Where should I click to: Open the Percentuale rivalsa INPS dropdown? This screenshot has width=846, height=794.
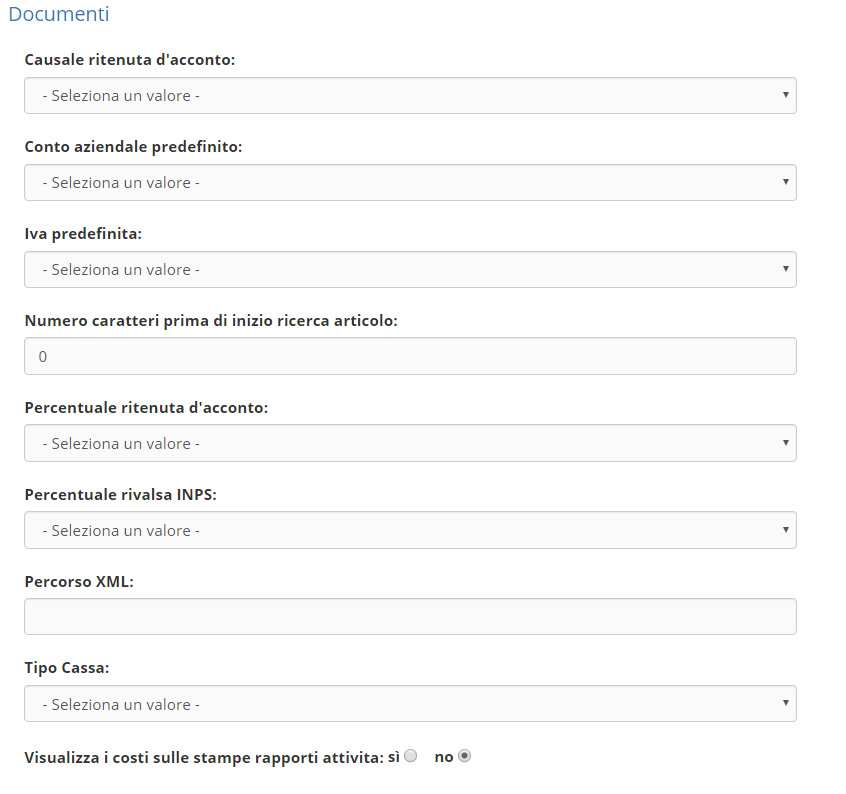pos(410,531)
